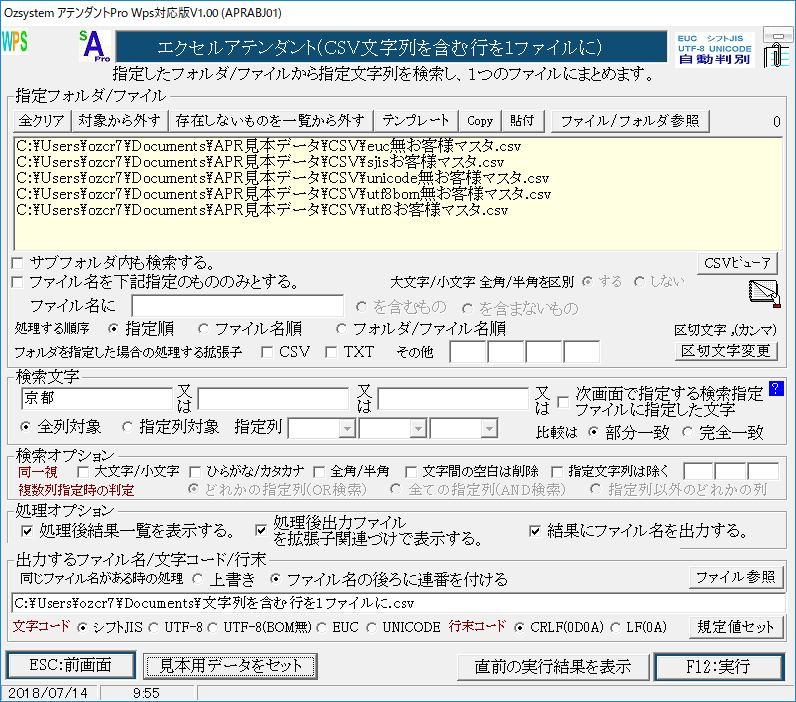Check 指定文字列は除く checkbox
The image size is (796, 702).
557,472
